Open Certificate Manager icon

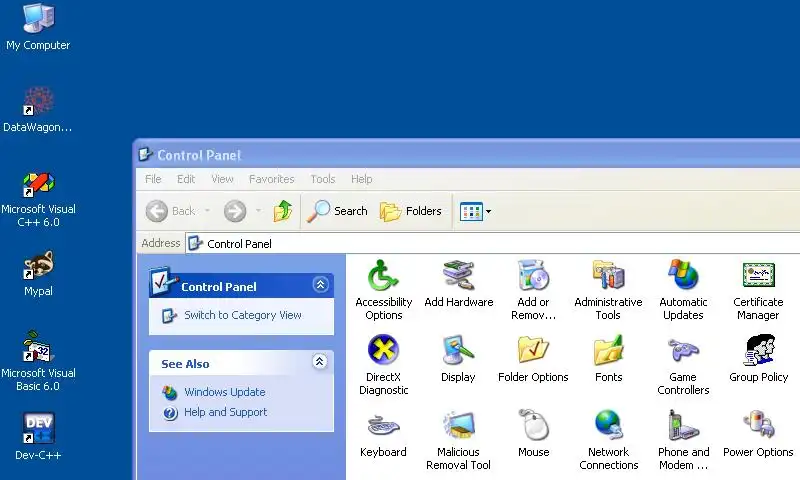click(758, 290)
